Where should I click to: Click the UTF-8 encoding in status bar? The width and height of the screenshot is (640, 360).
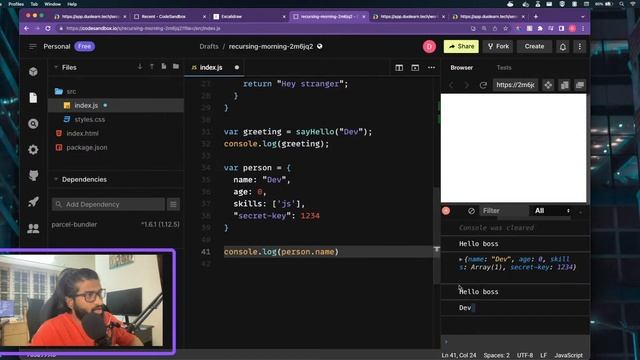click(525, 356)
